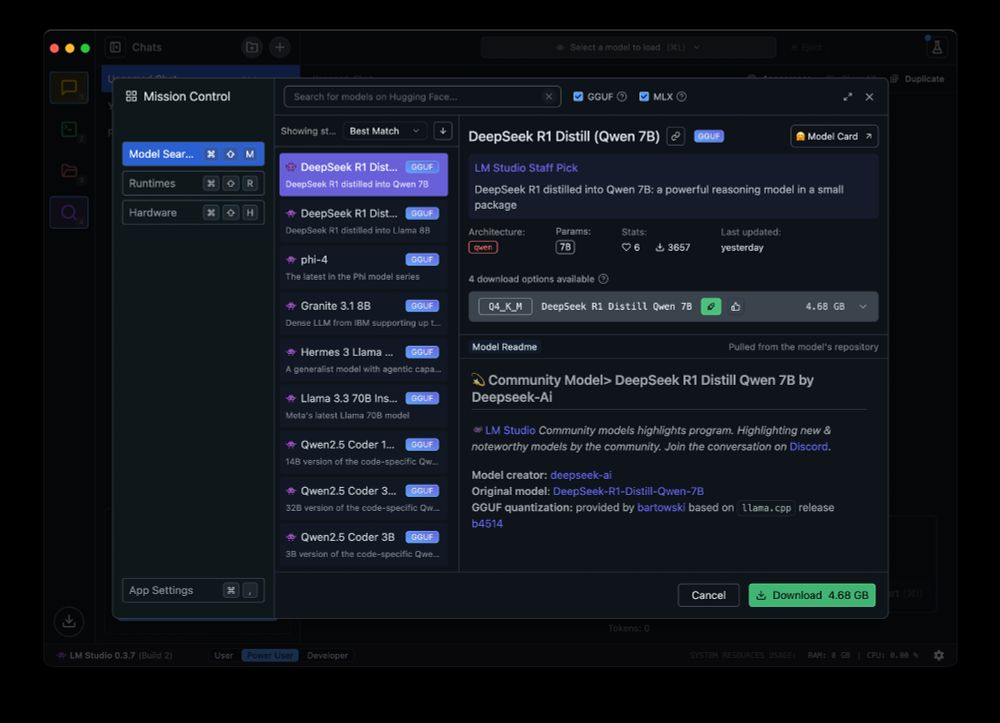Reverse the sort direction arrow
The image size is (1000, 723).
(x=443, y=131)
